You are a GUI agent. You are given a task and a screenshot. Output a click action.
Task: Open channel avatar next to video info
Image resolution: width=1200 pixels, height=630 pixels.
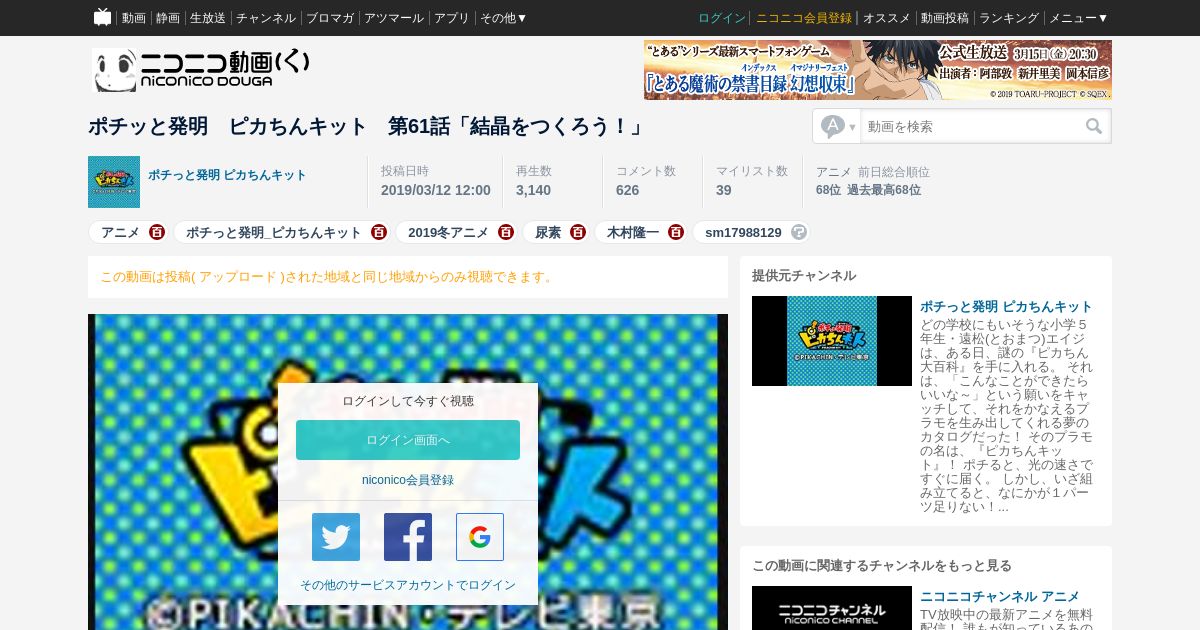pos(114,182)
